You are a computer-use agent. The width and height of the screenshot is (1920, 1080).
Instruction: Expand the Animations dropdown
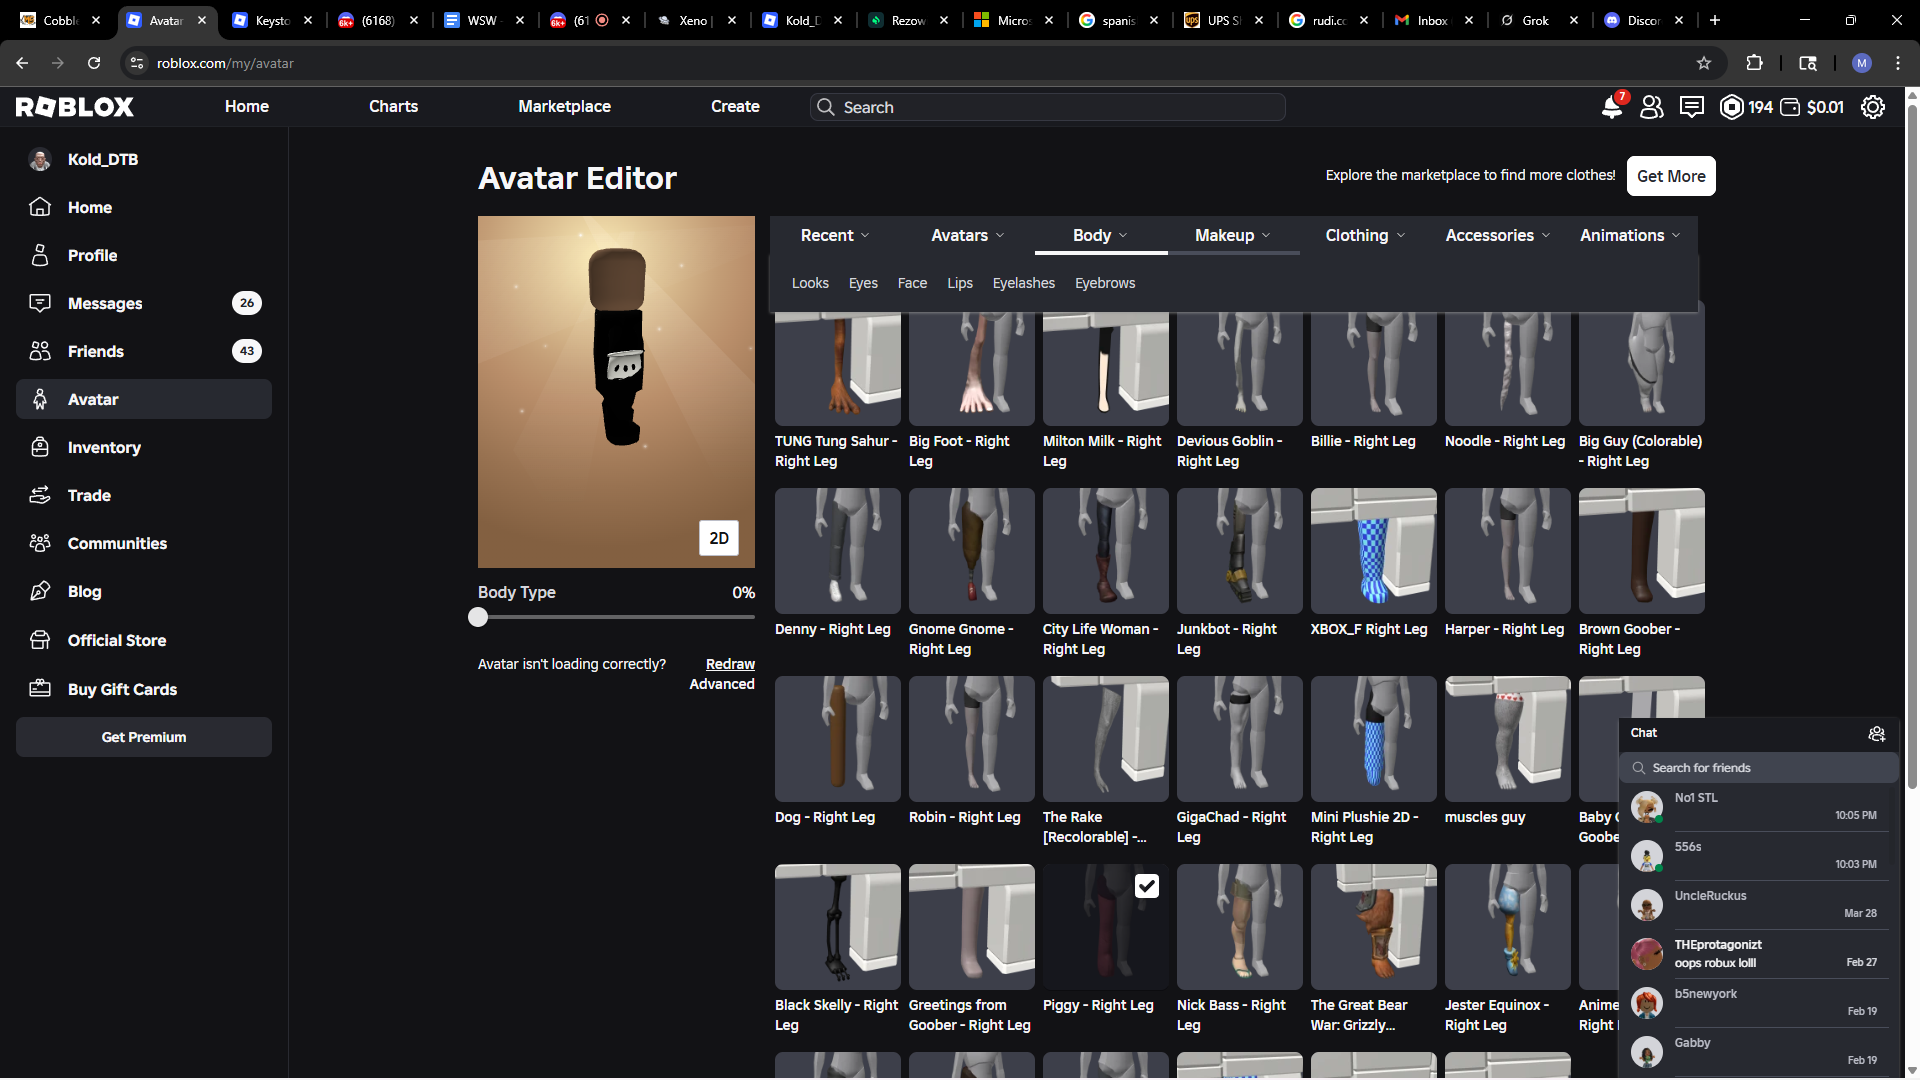coord(1630,235)
